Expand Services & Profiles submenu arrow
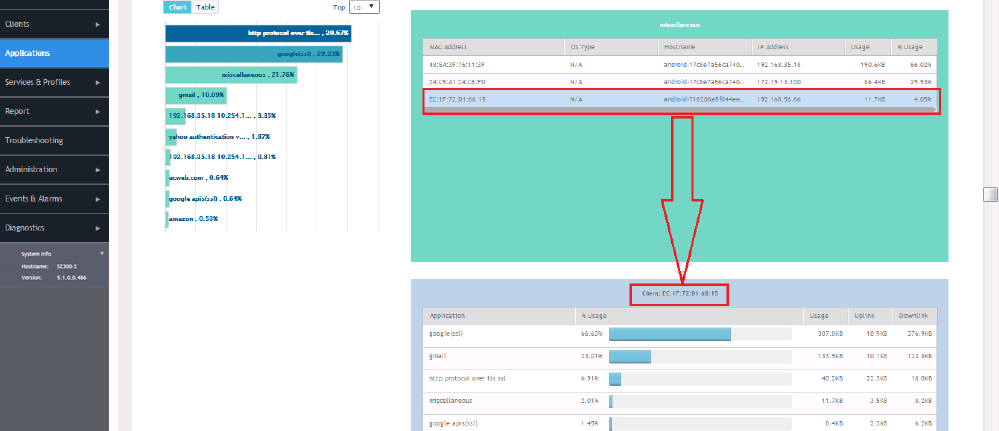Viewport: 999px width, 431px height. pos(98,82)
